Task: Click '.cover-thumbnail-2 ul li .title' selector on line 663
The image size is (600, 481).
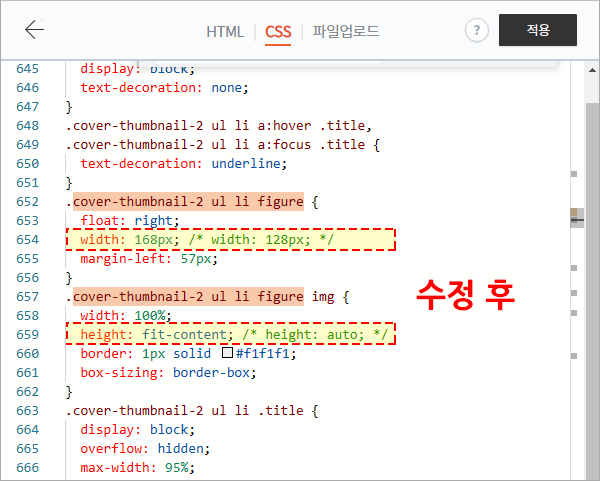Action: tap(184, 411)
